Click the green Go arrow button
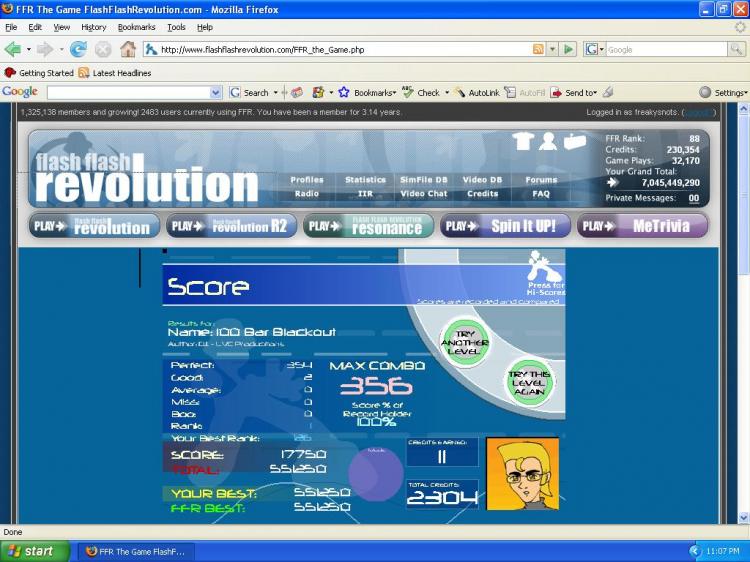Image resolution: width=750 pixels, height=562 pixels. point(569,49)
